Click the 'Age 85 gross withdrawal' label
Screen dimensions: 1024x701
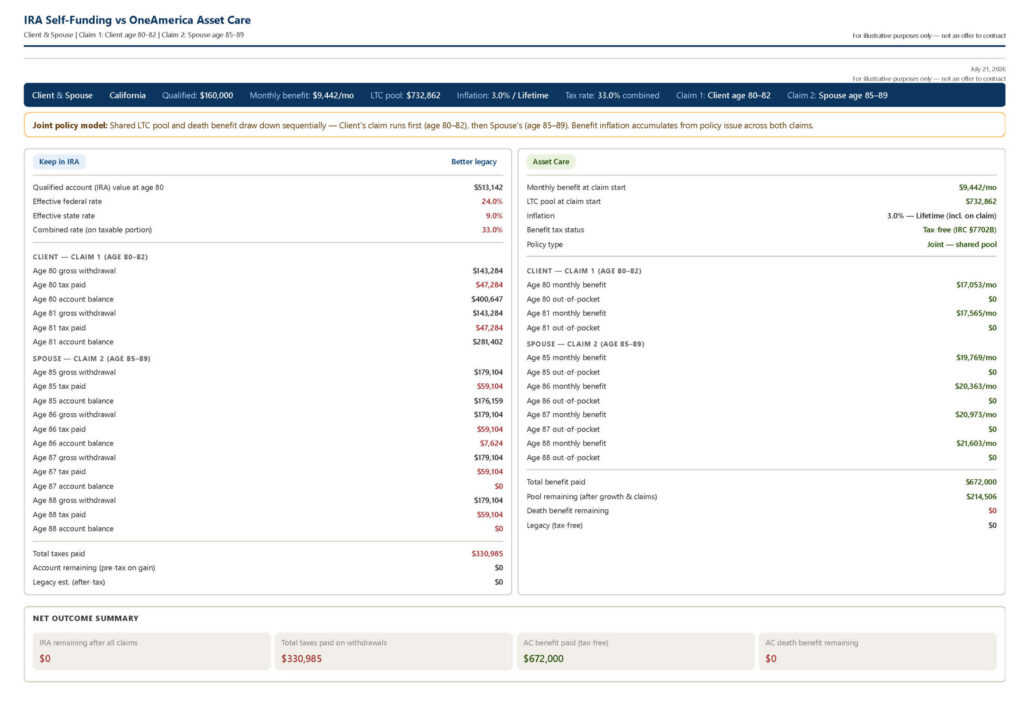(x=74, y=372)
